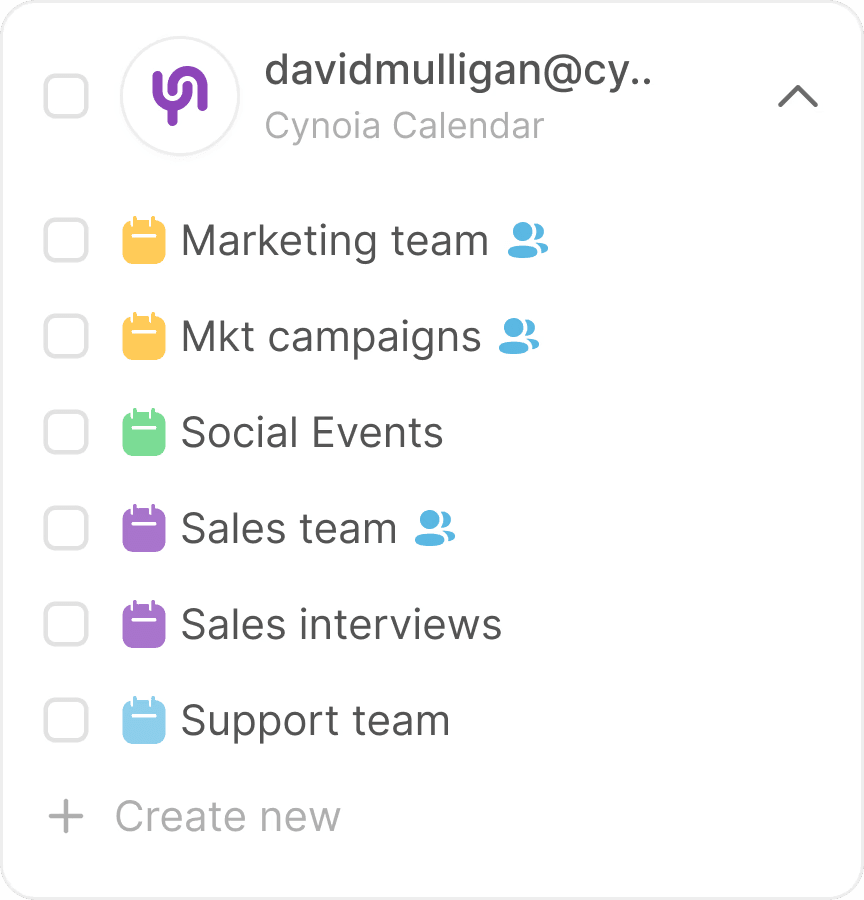Enable the Marketing team calendar checkbox

tap(66, 240)
